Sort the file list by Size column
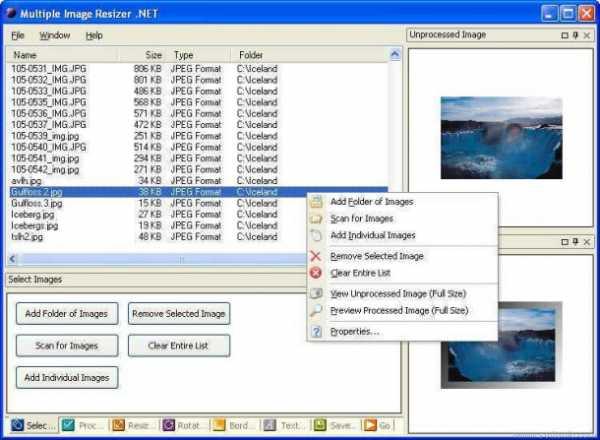Screen dimensions: 600x440 tap(152, 55)
